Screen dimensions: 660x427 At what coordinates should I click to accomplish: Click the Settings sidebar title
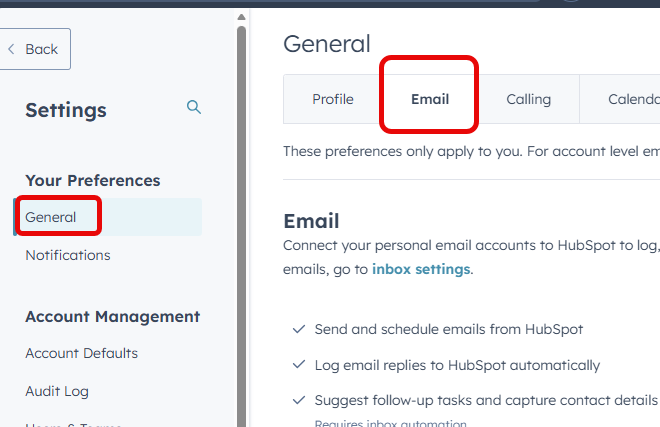coord(66,110)
